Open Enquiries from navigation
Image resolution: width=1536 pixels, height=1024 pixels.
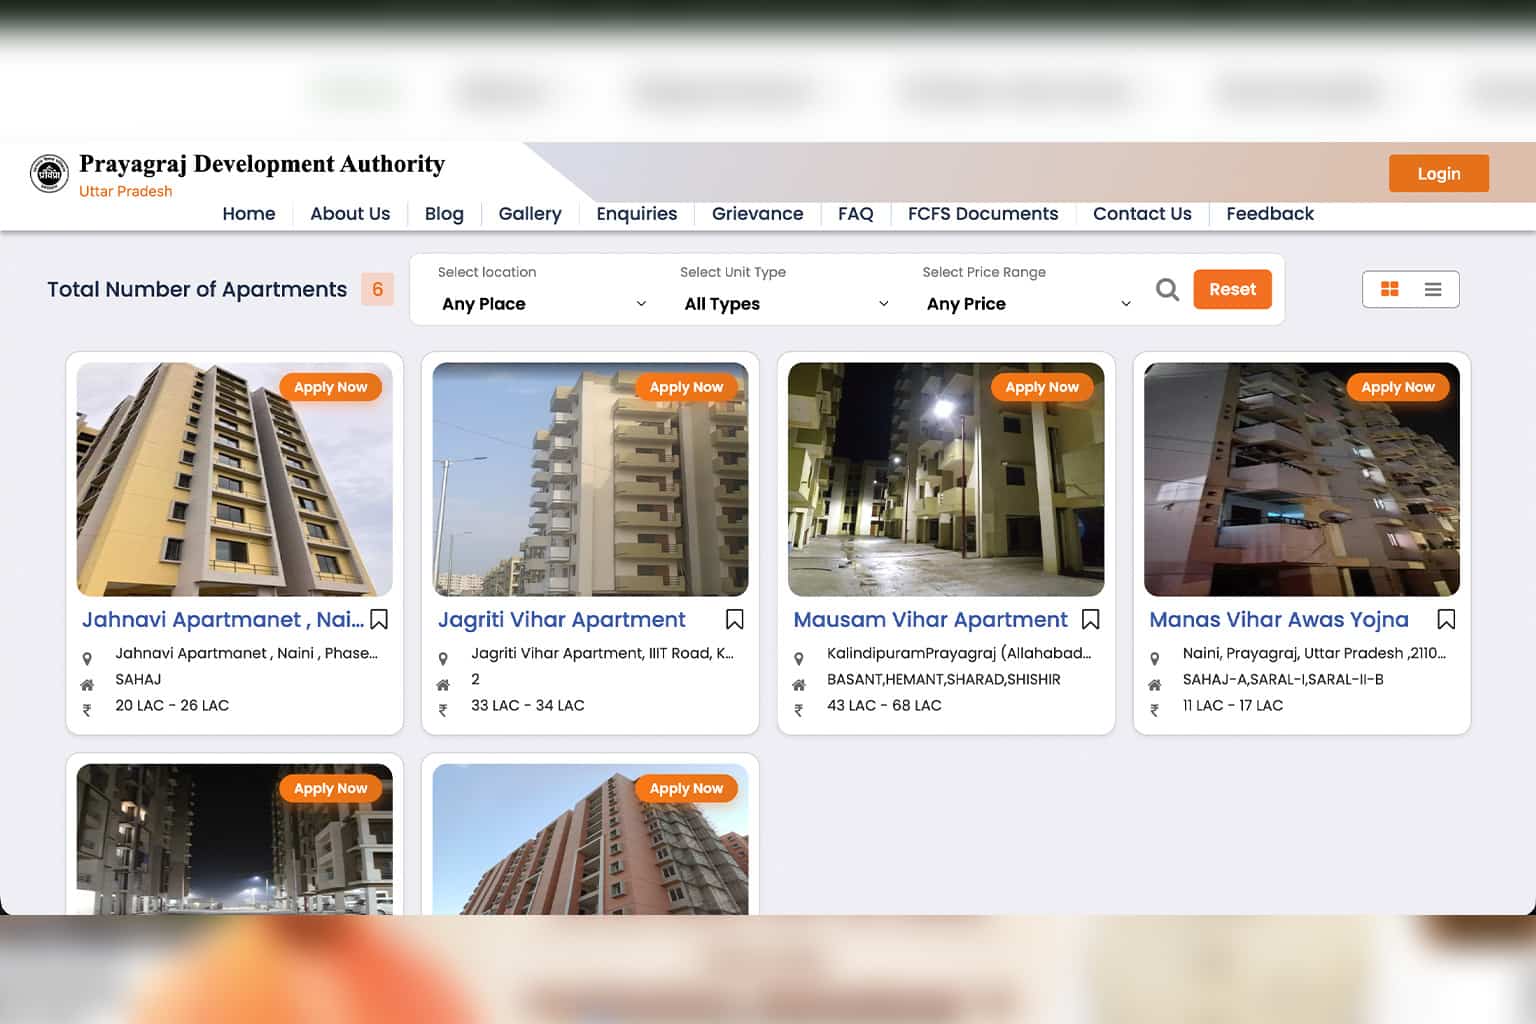tap(637, 214)
